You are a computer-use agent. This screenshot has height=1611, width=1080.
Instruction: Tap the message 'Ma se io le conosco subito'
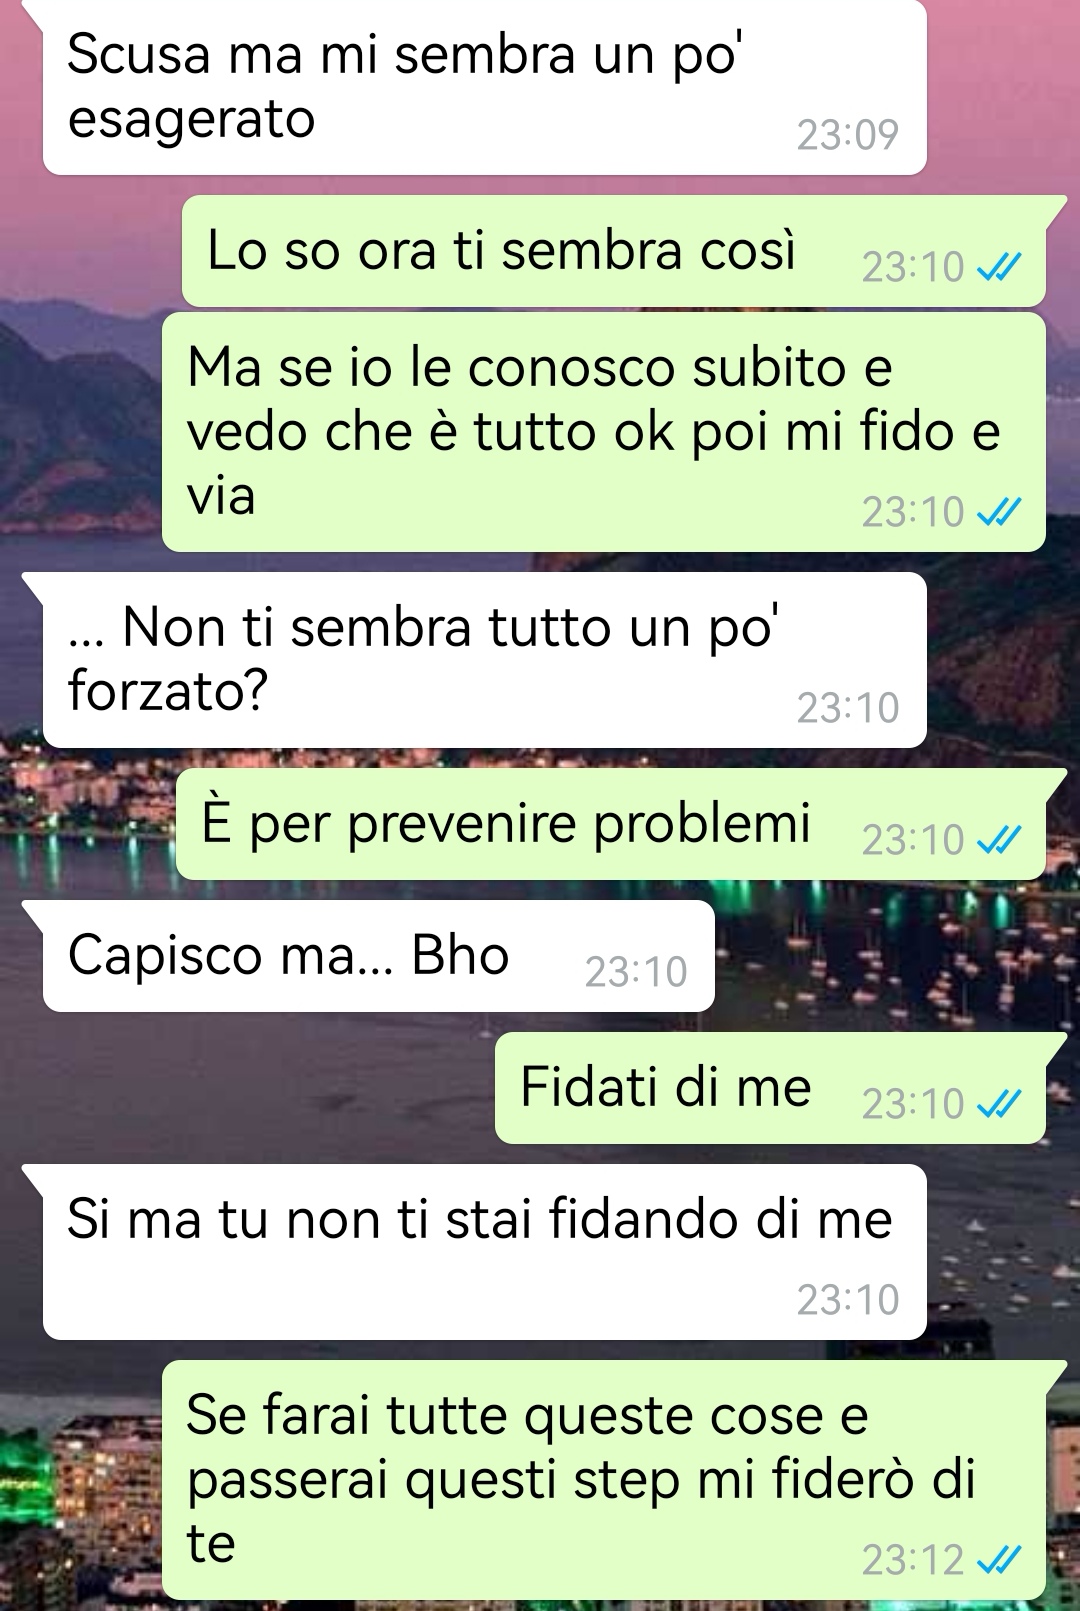click(x=604, y=432)
